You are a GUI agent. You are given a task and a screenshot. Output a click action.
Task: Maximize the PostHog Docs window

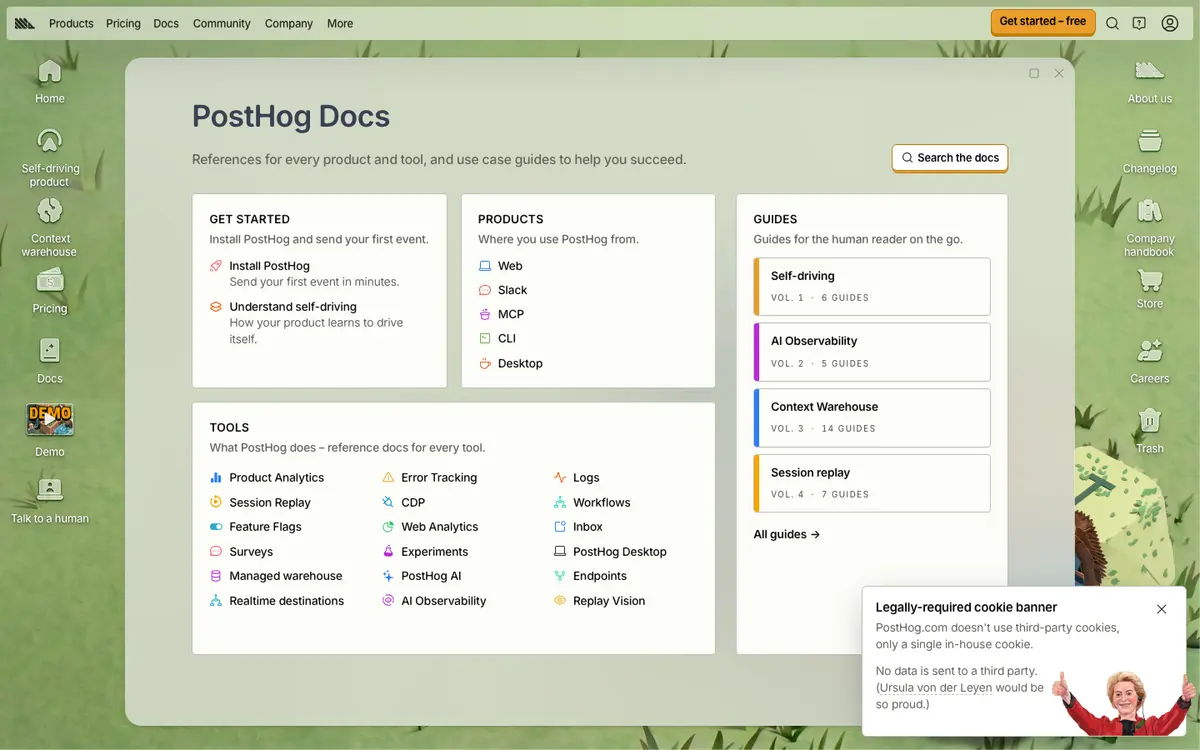click(x=1034, y=73)
